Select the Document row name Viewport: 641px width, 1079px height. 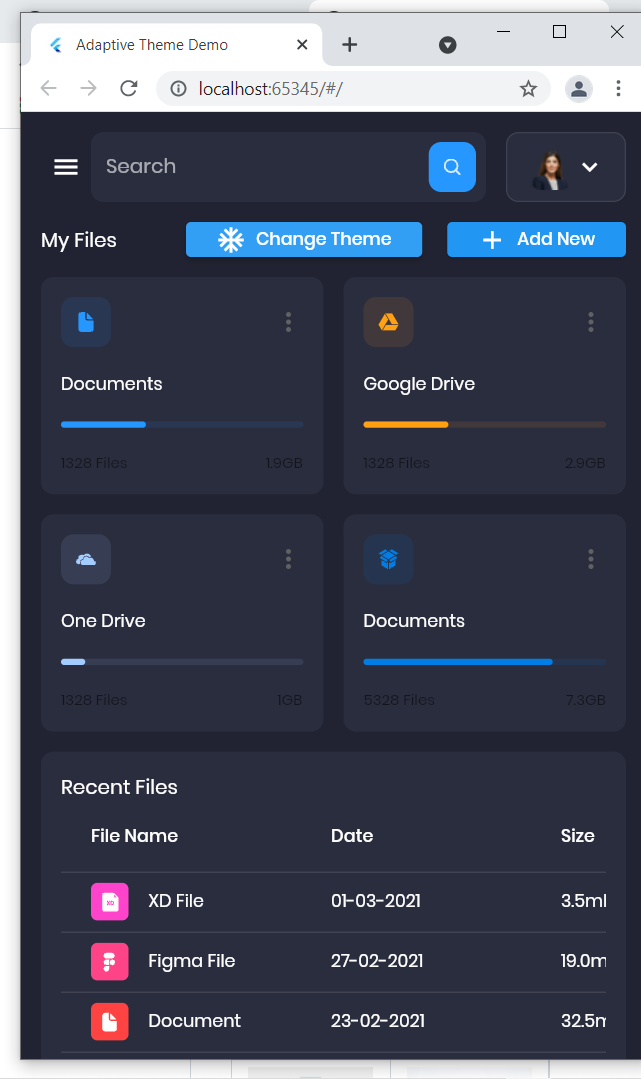coord(195,1021)
